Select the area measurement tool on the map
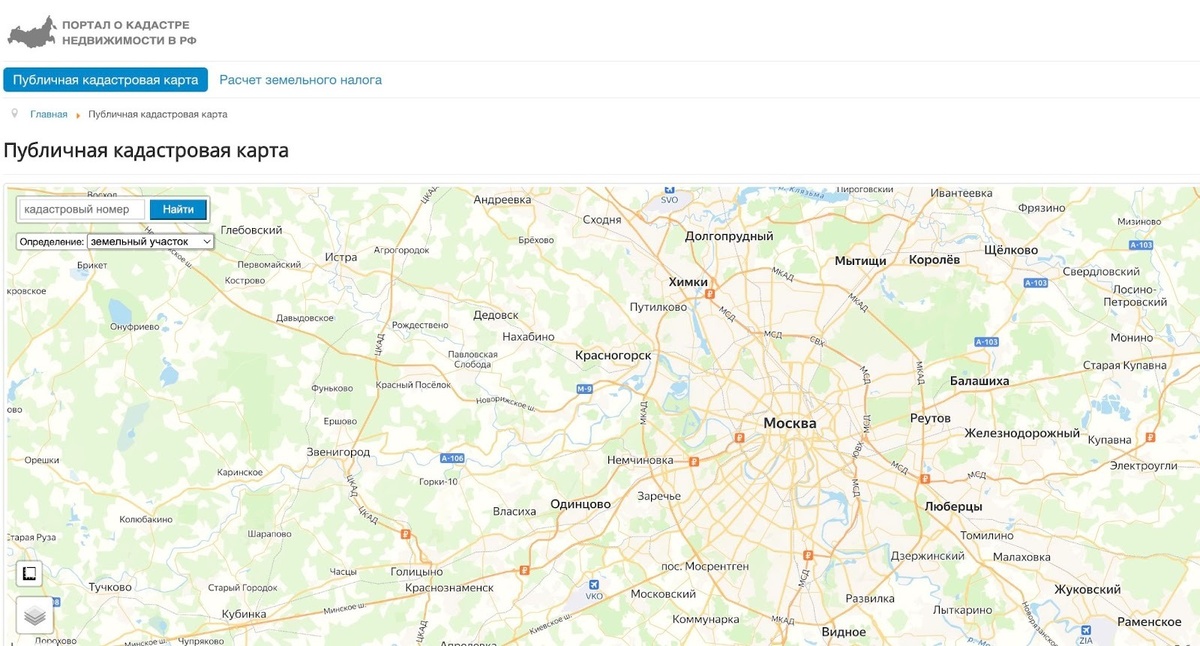 (x=31, y=573)
